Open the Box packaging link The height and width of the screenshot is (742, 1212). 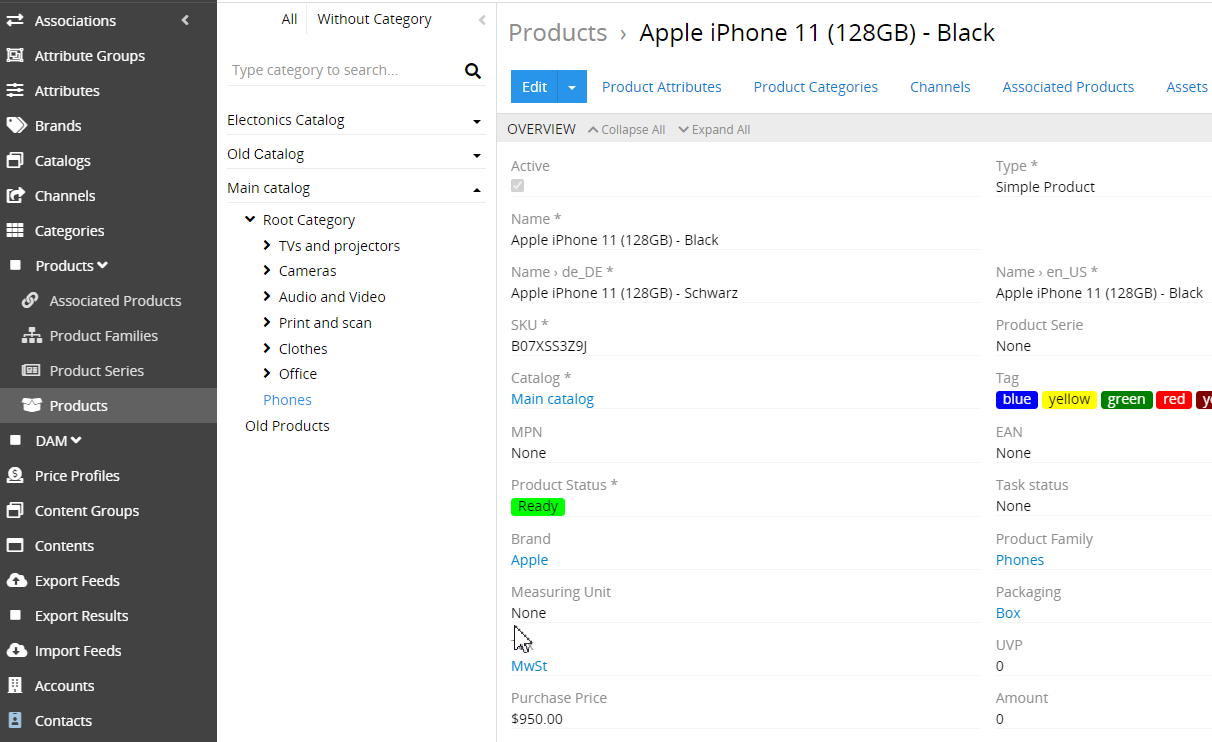(x=1008, y=613)
